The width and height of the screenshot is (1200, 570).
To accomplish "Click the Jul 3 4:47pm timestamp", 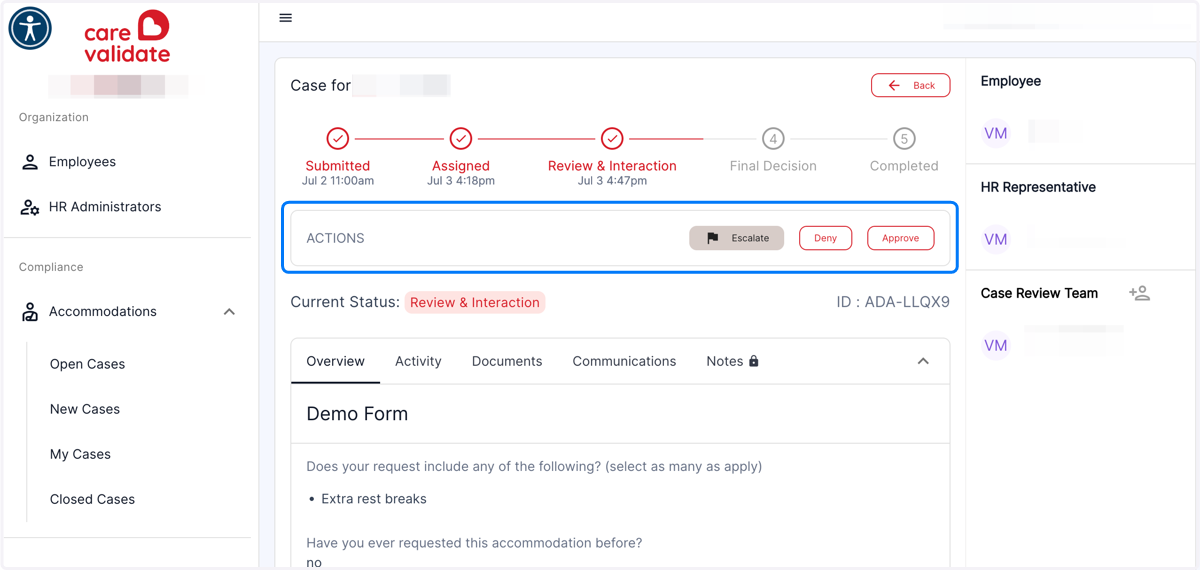I will point(612,181).
